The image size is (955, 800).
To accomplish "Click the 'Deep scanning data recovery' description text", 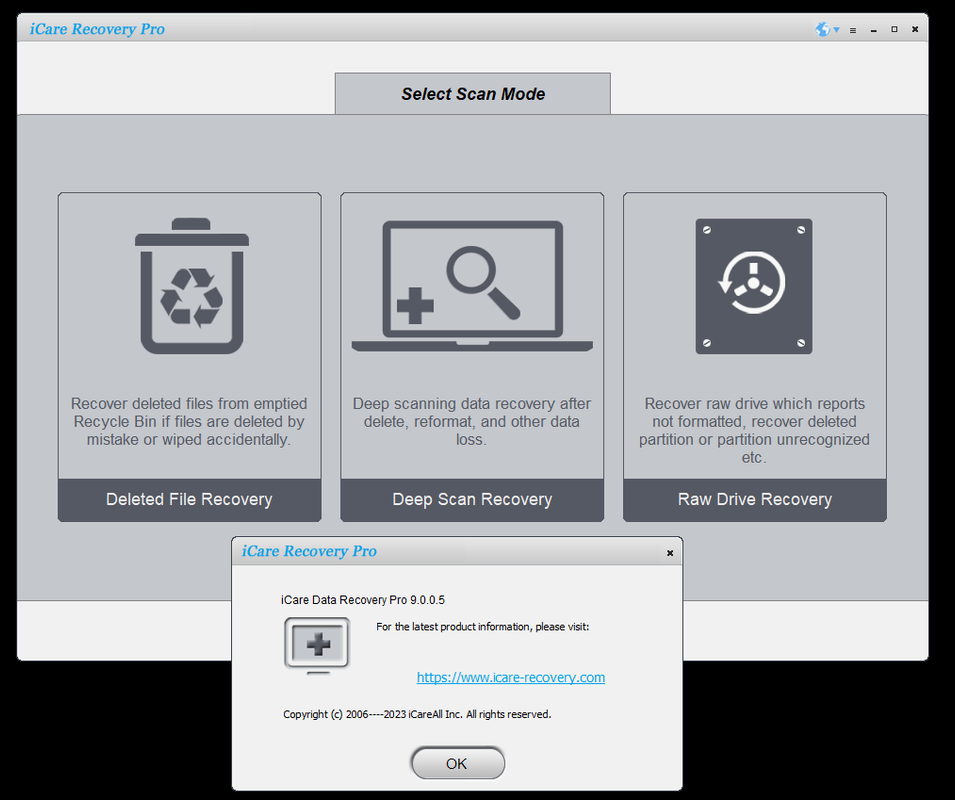I will tap(472, 421).
